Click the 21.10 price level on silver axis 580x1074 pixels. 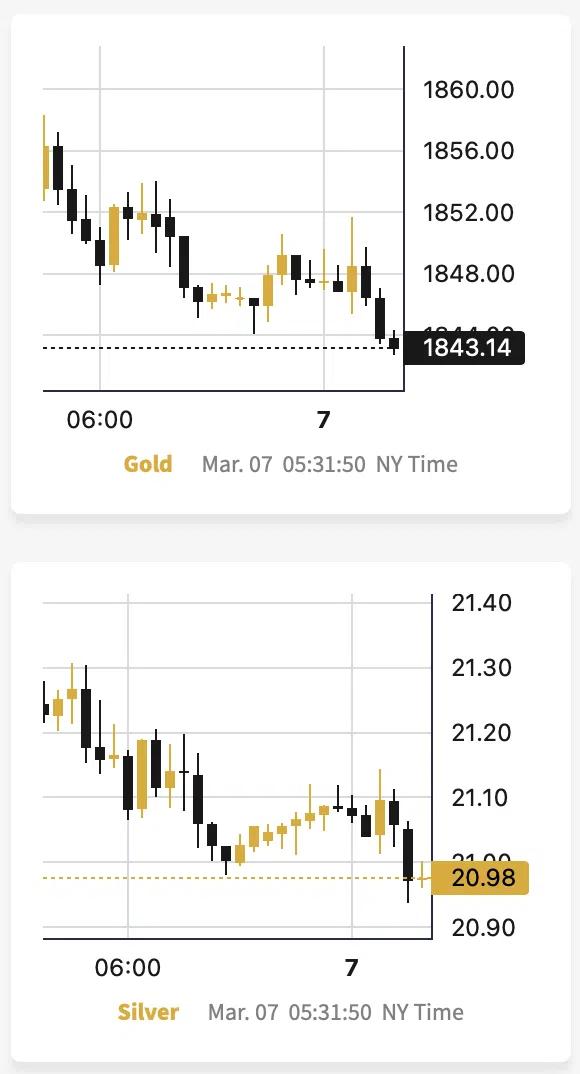pyautogui.click(x=481, y=797)
